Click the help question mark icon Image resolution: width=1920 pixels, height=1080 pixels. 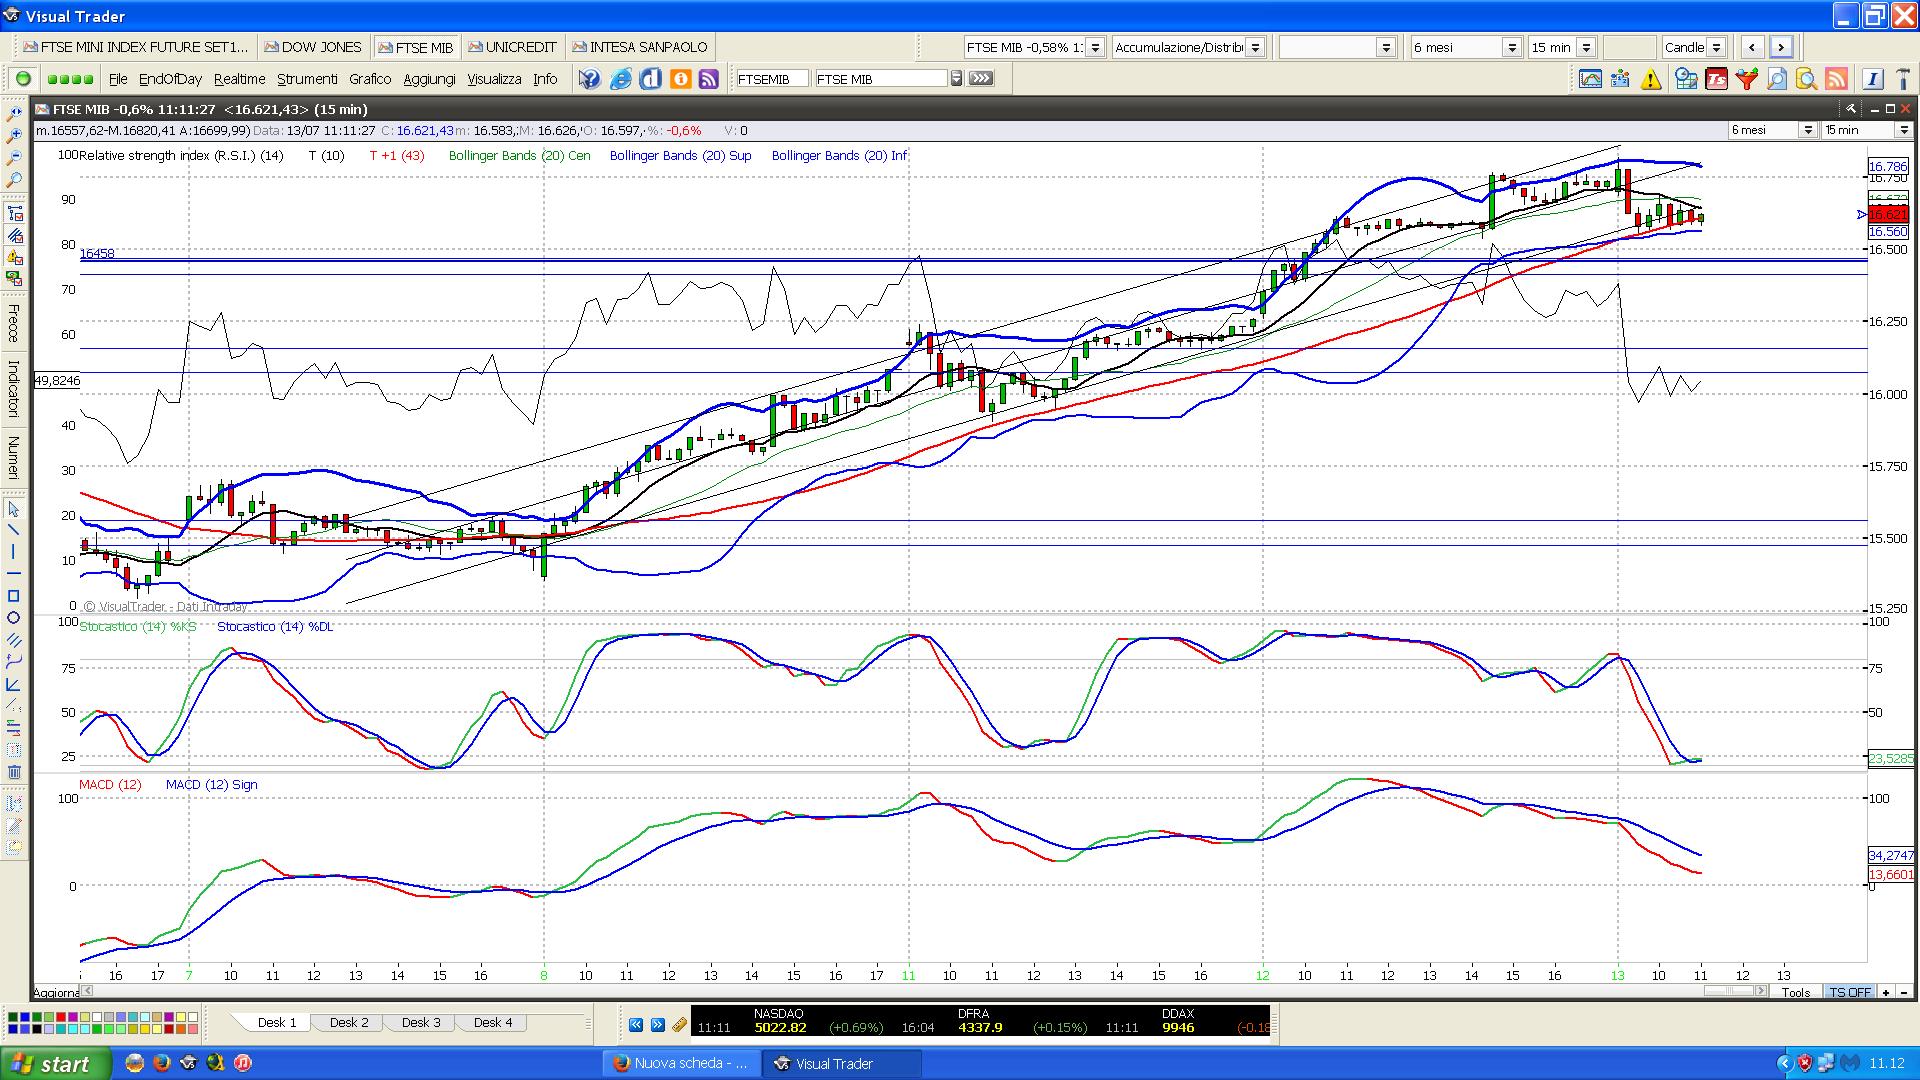coord(590,79)
